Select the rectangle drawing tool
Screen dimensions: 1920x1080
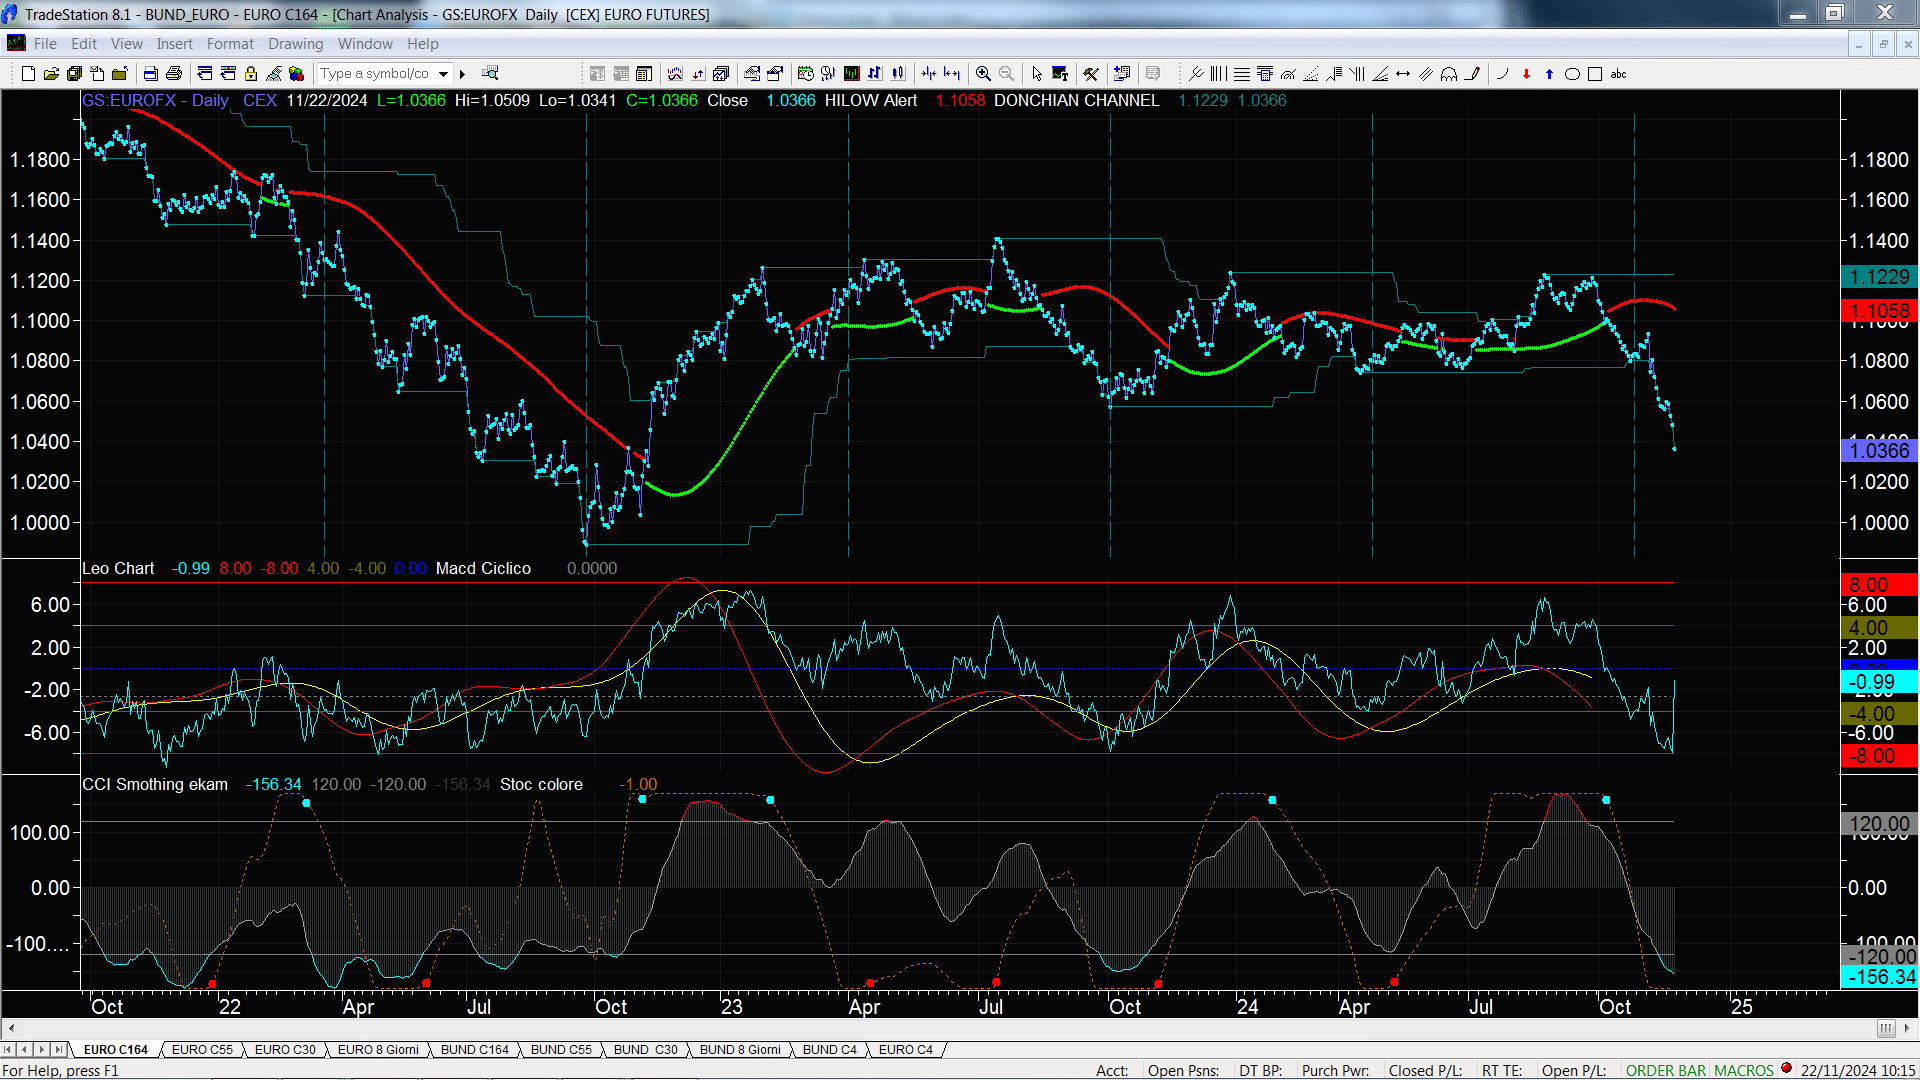click(x=1595, y=74)
